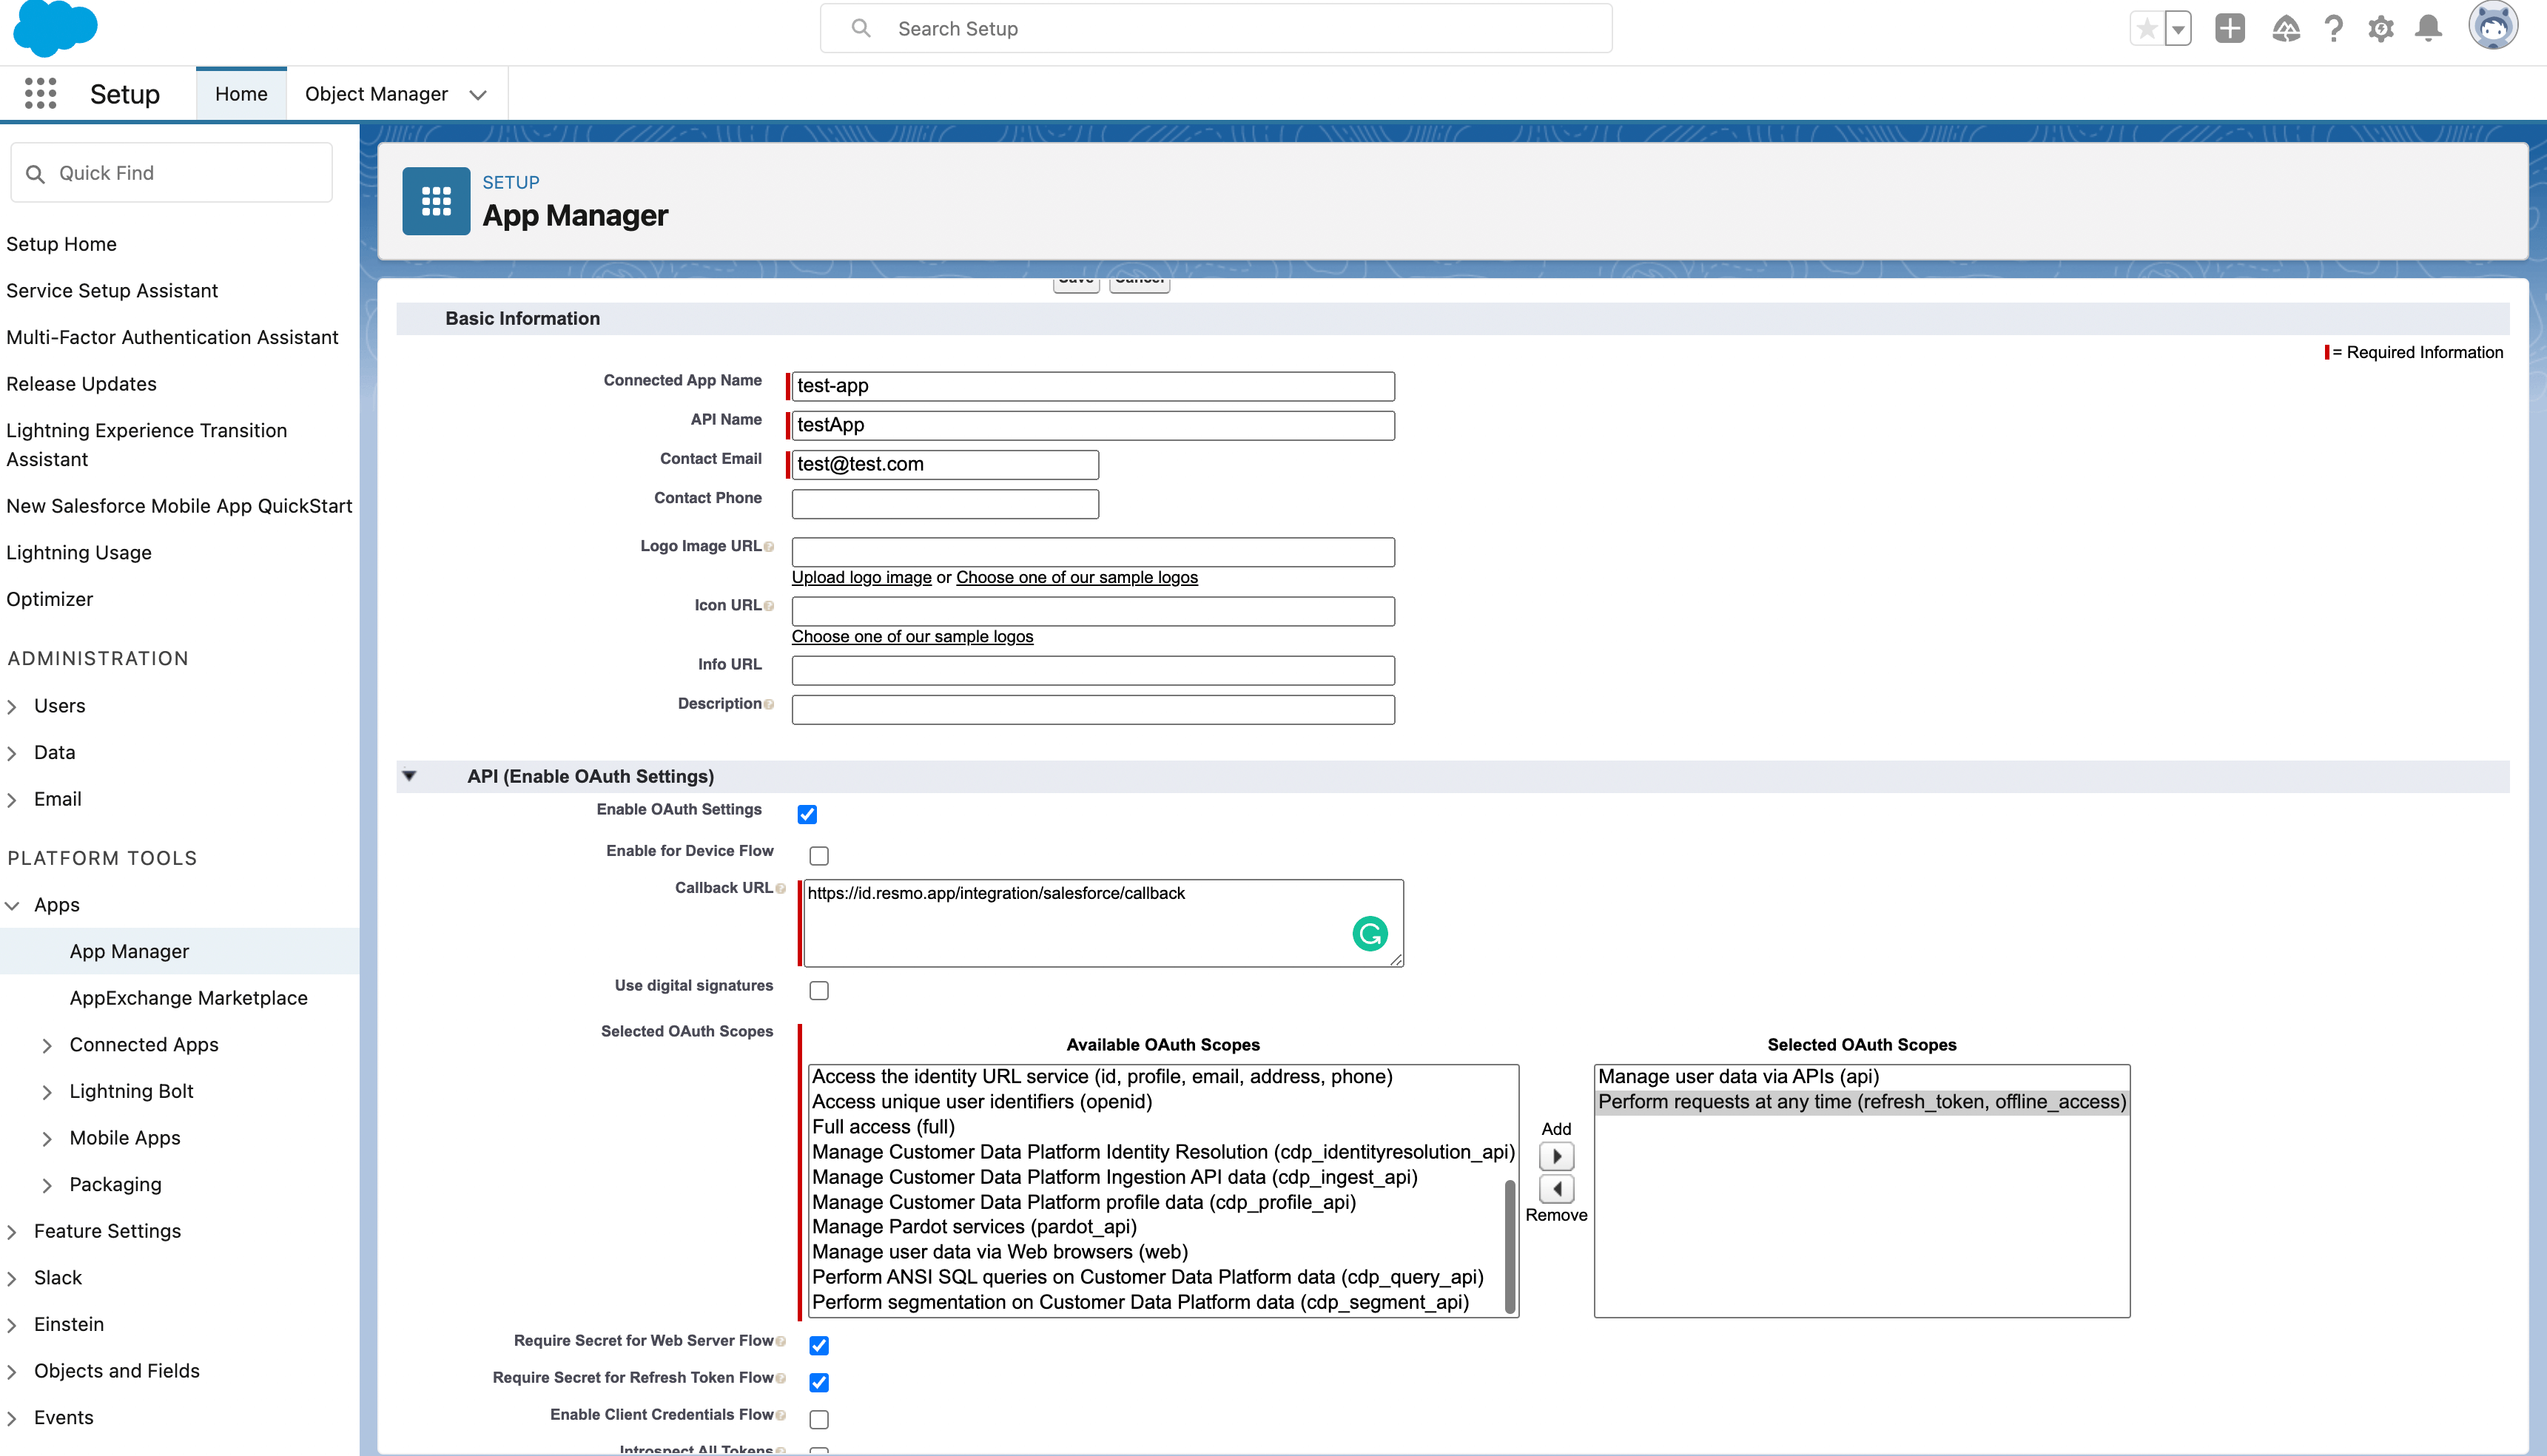Expand the Users tree section

(x=12, y=706)
